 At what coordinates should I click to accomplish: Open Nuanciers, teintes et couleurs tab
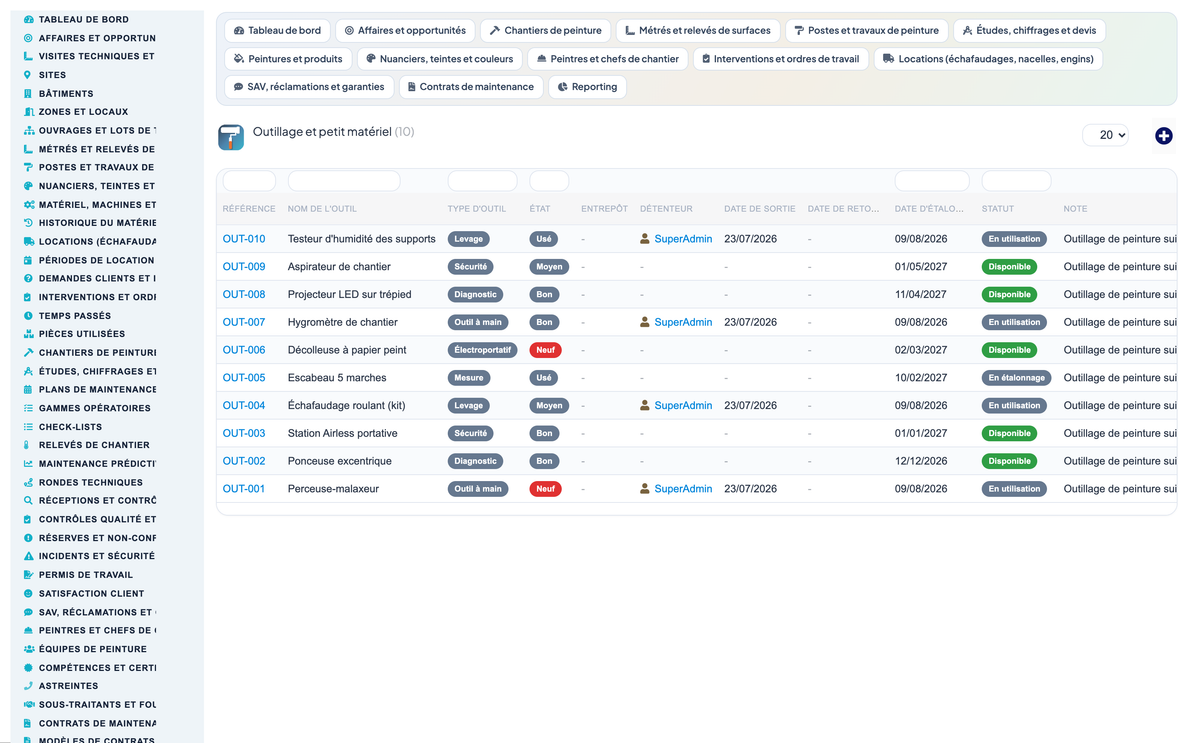coord(439,59)
